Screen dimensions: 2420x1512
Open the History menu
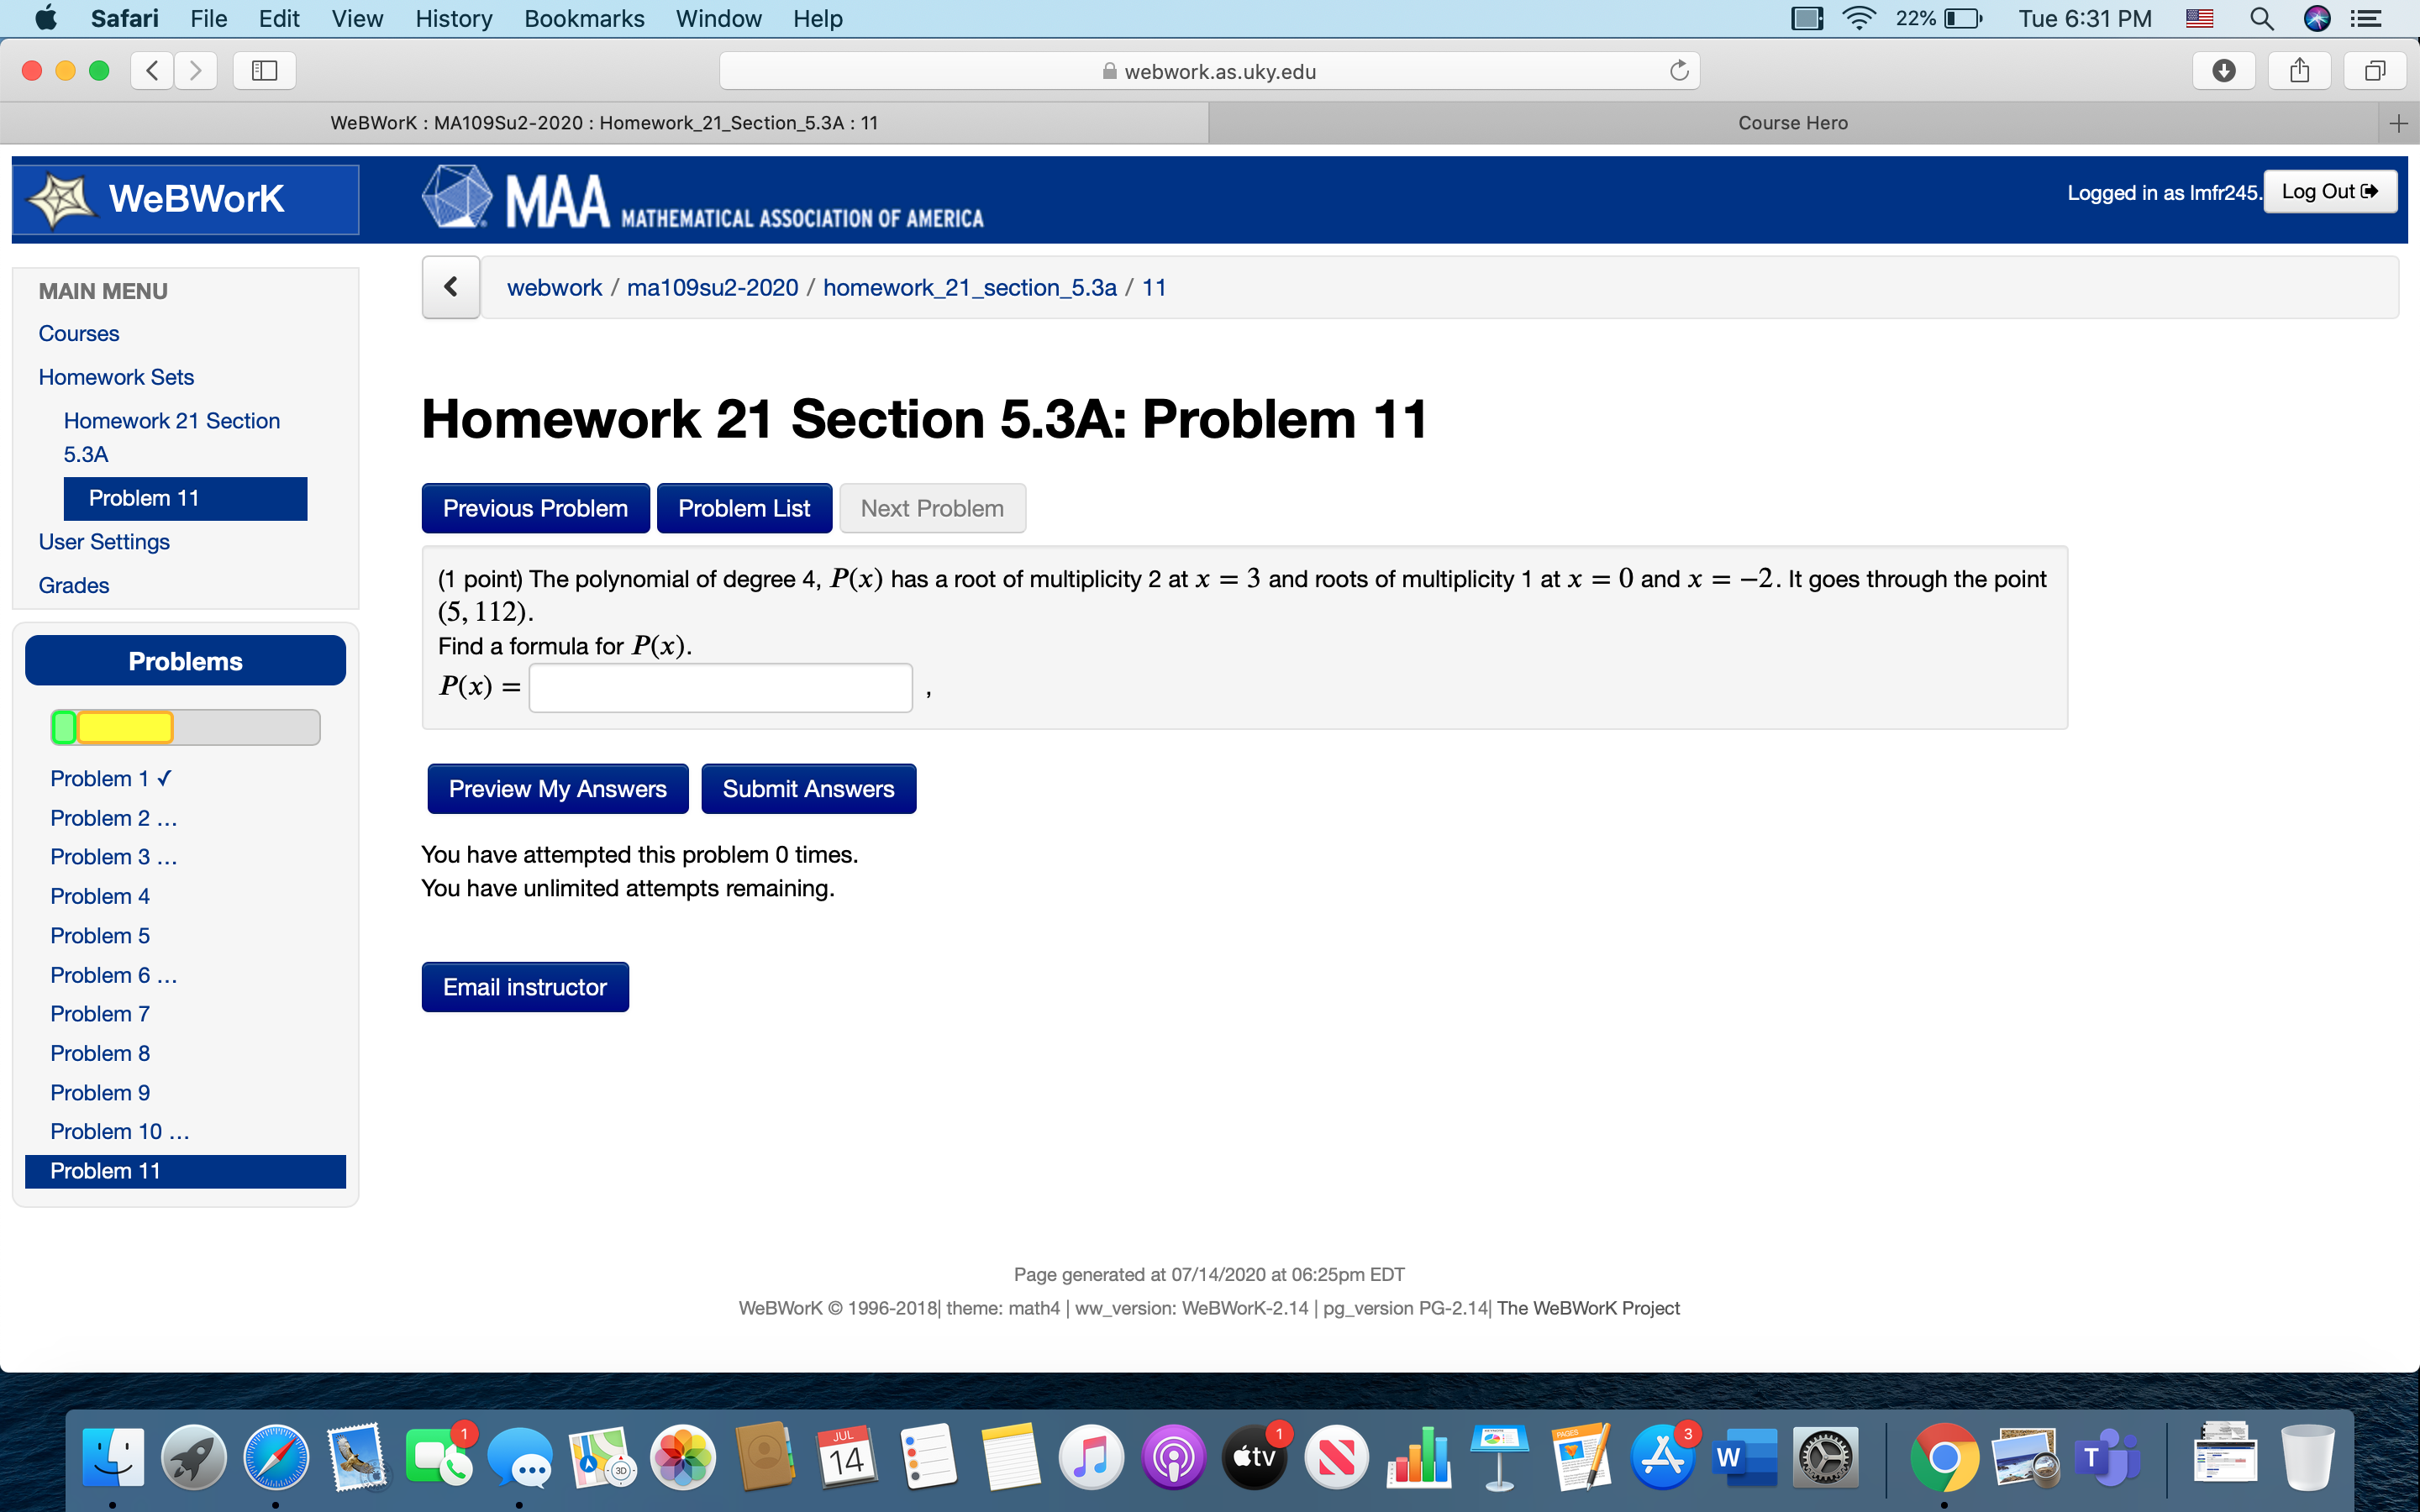point(453,19)
